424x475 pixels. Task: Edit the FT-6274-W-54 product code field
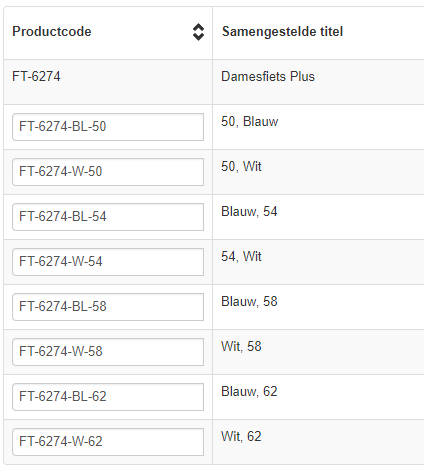108,262
